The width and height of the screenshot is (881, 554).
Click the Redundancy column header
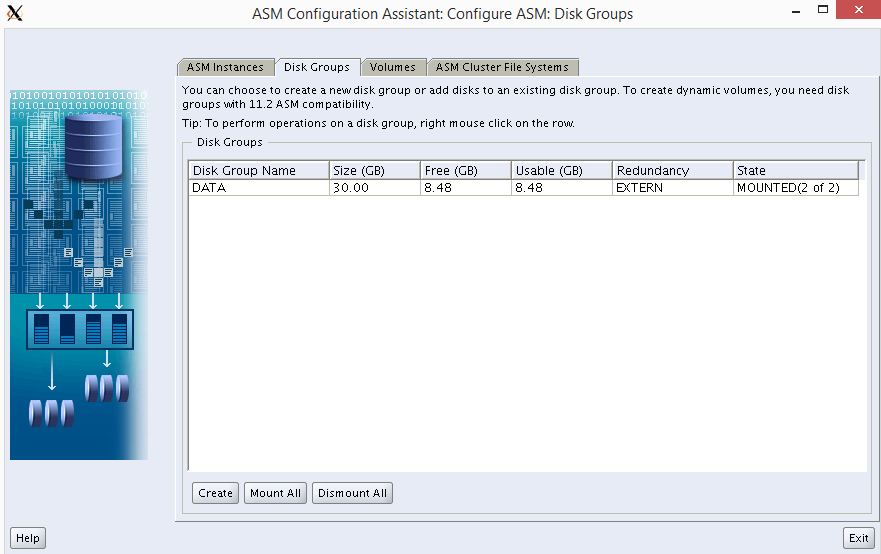(x=672, y=171)
